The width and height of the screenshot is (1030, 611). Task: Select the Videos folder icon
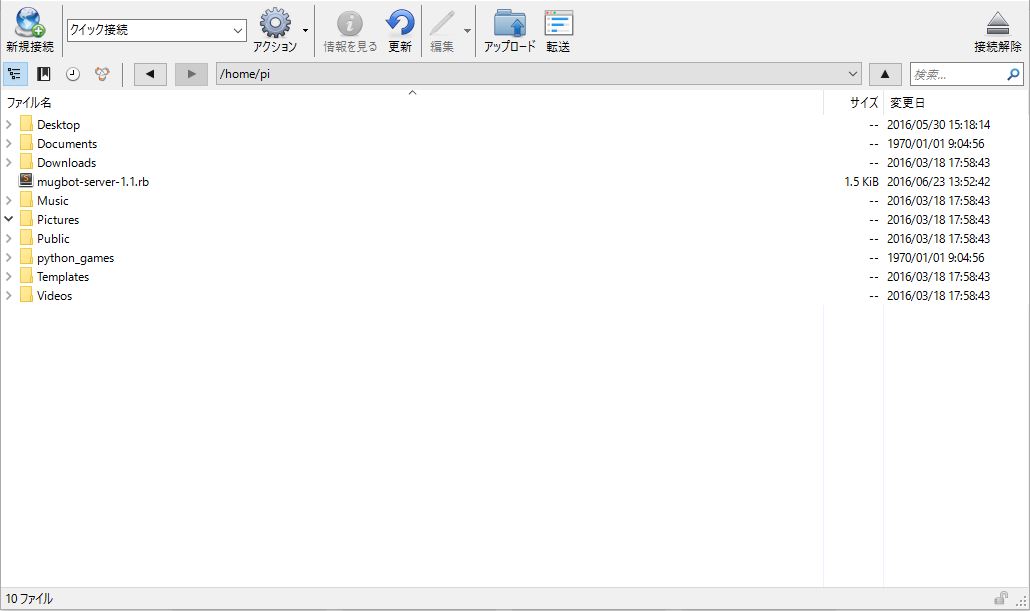pyautogui.click(x=26, y=295)
